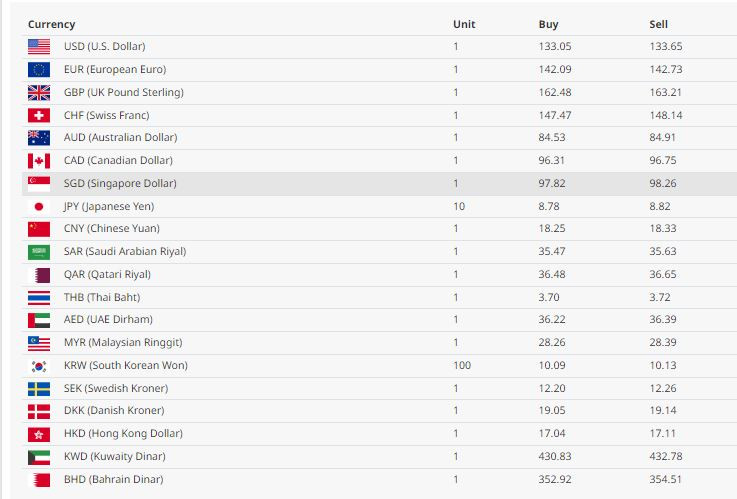Click the United States flag icon
737x499 pixels.
(39, 47)
